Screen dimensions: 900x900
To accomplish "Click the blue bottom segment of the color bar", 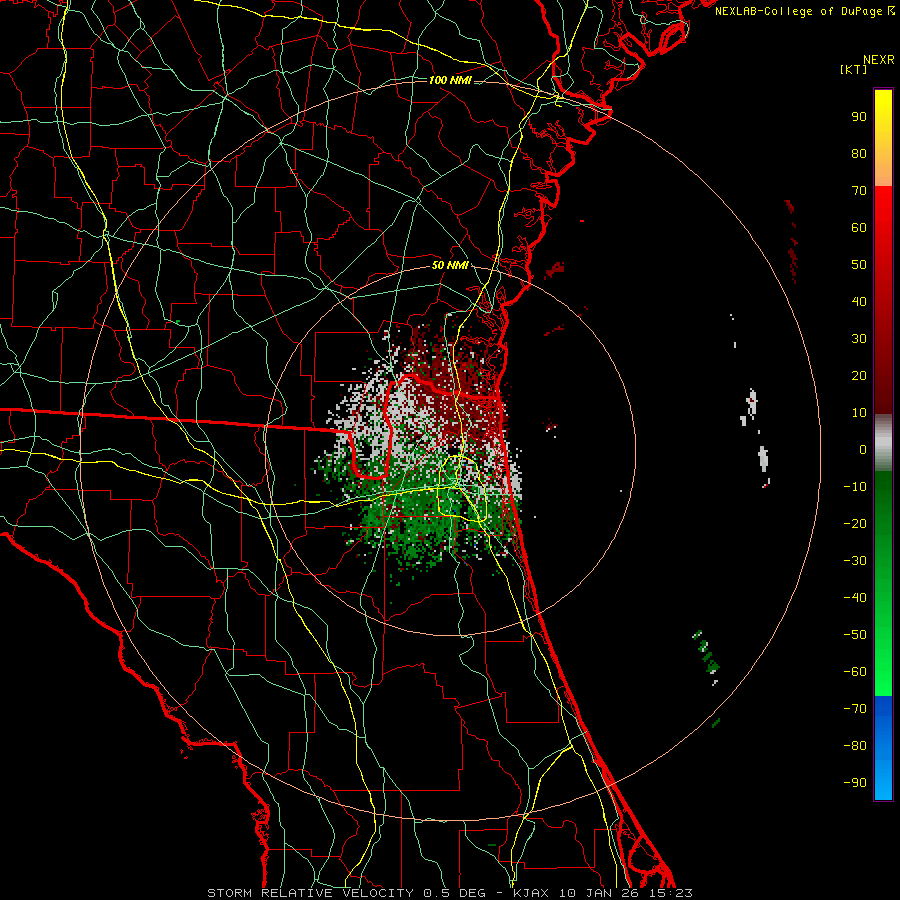I will coord(883,748).
